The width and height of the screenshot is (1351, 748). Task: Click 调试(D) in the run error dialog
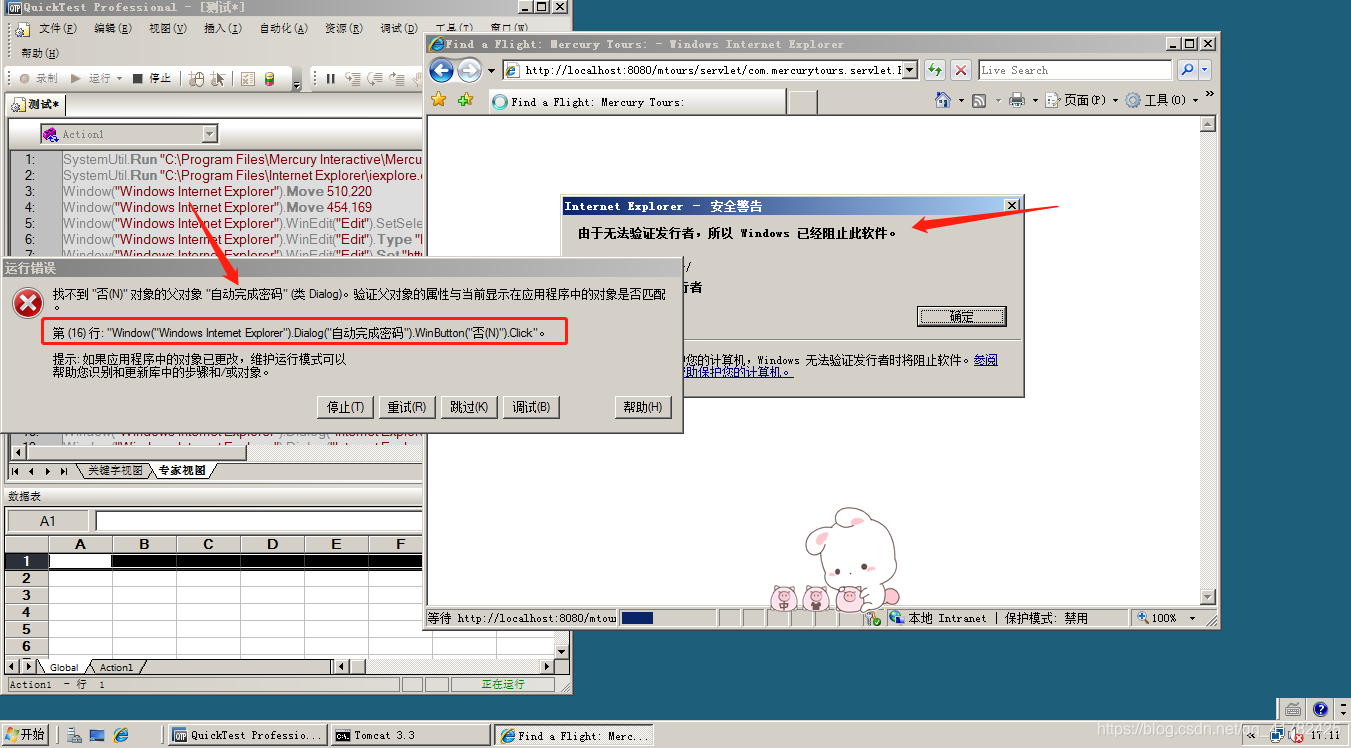click(530, 407)
